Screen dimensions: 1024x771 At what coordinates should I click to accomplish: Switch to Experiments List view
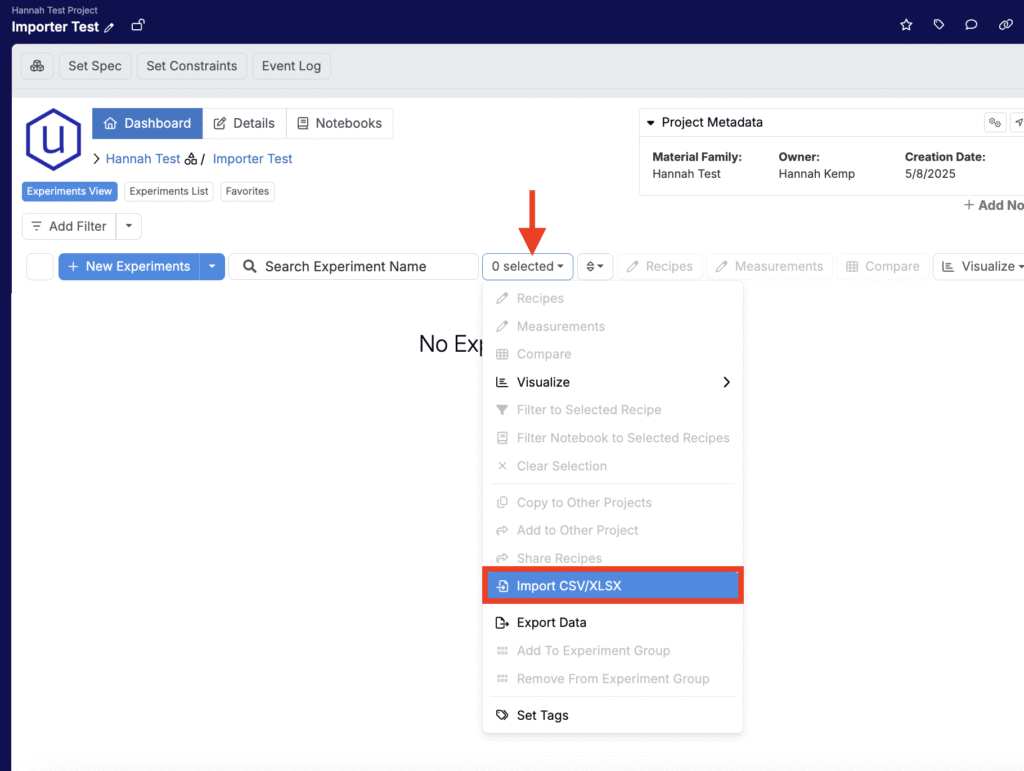pyautogui.click(x=168, y=191)
